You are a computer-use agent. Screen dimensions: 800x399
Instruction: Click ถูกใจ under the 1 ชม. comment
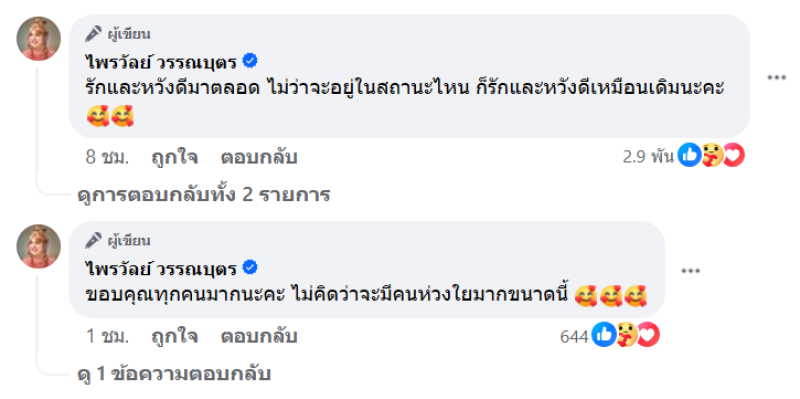pos(174,336)
